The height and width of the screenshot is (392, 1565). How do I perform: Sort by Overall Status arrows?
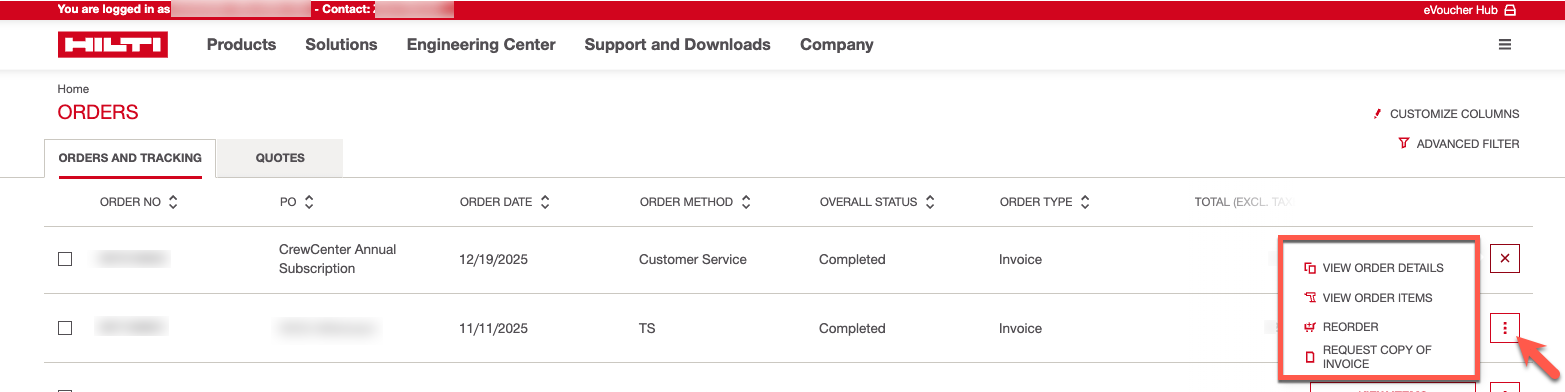930,202
